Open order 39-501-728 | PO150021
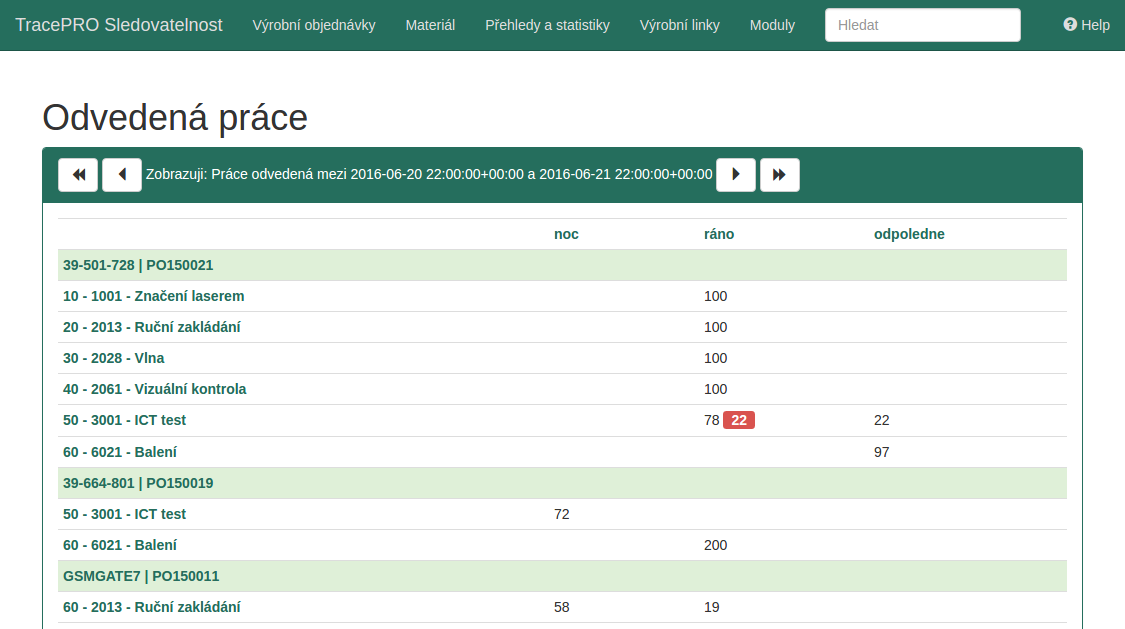 [x=138, y=265]
